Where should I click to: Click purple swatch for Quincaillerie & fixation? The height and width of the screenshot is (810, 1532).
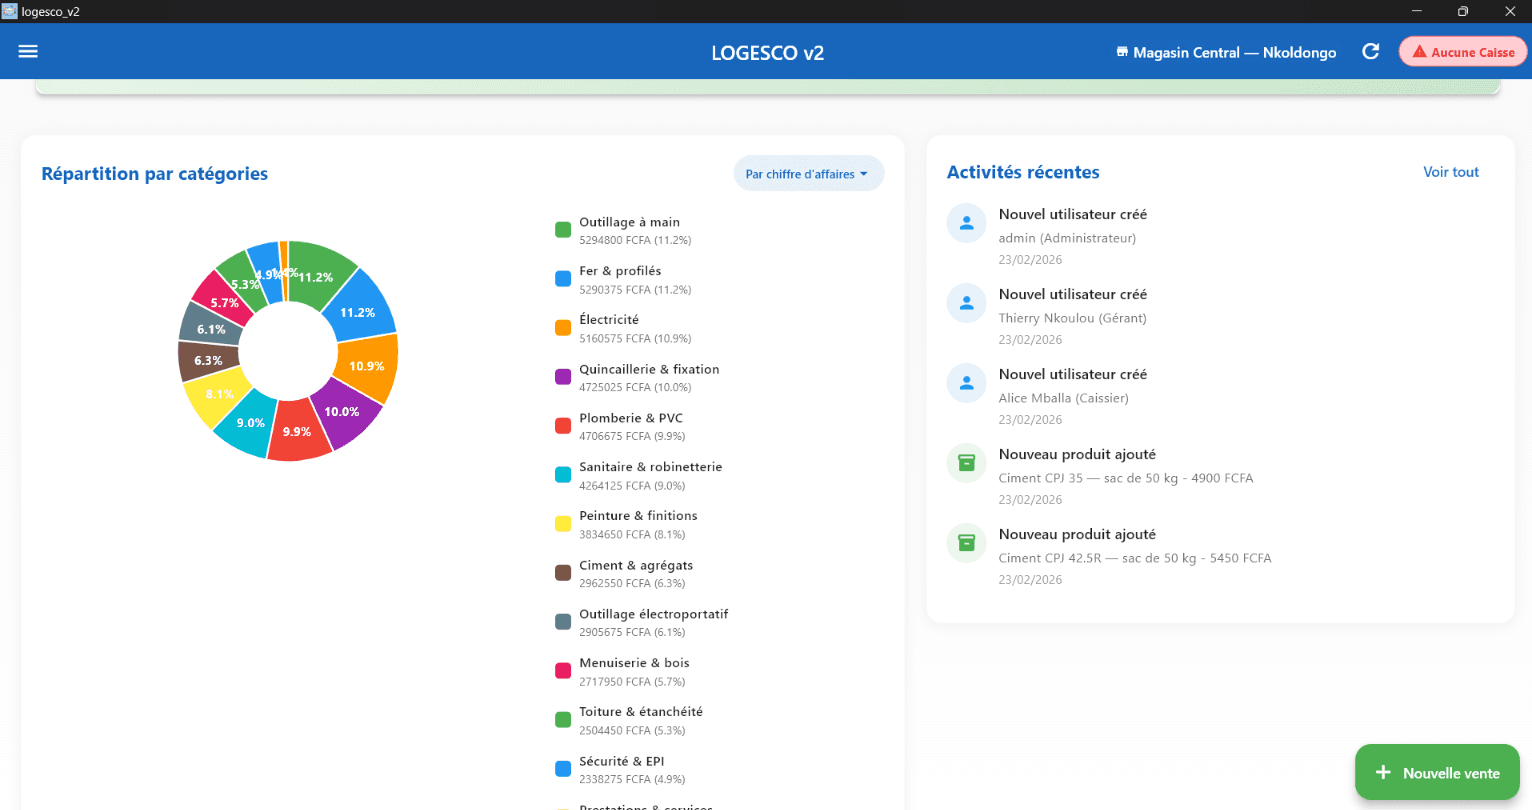pyautogui.click(x=563, y=377)
